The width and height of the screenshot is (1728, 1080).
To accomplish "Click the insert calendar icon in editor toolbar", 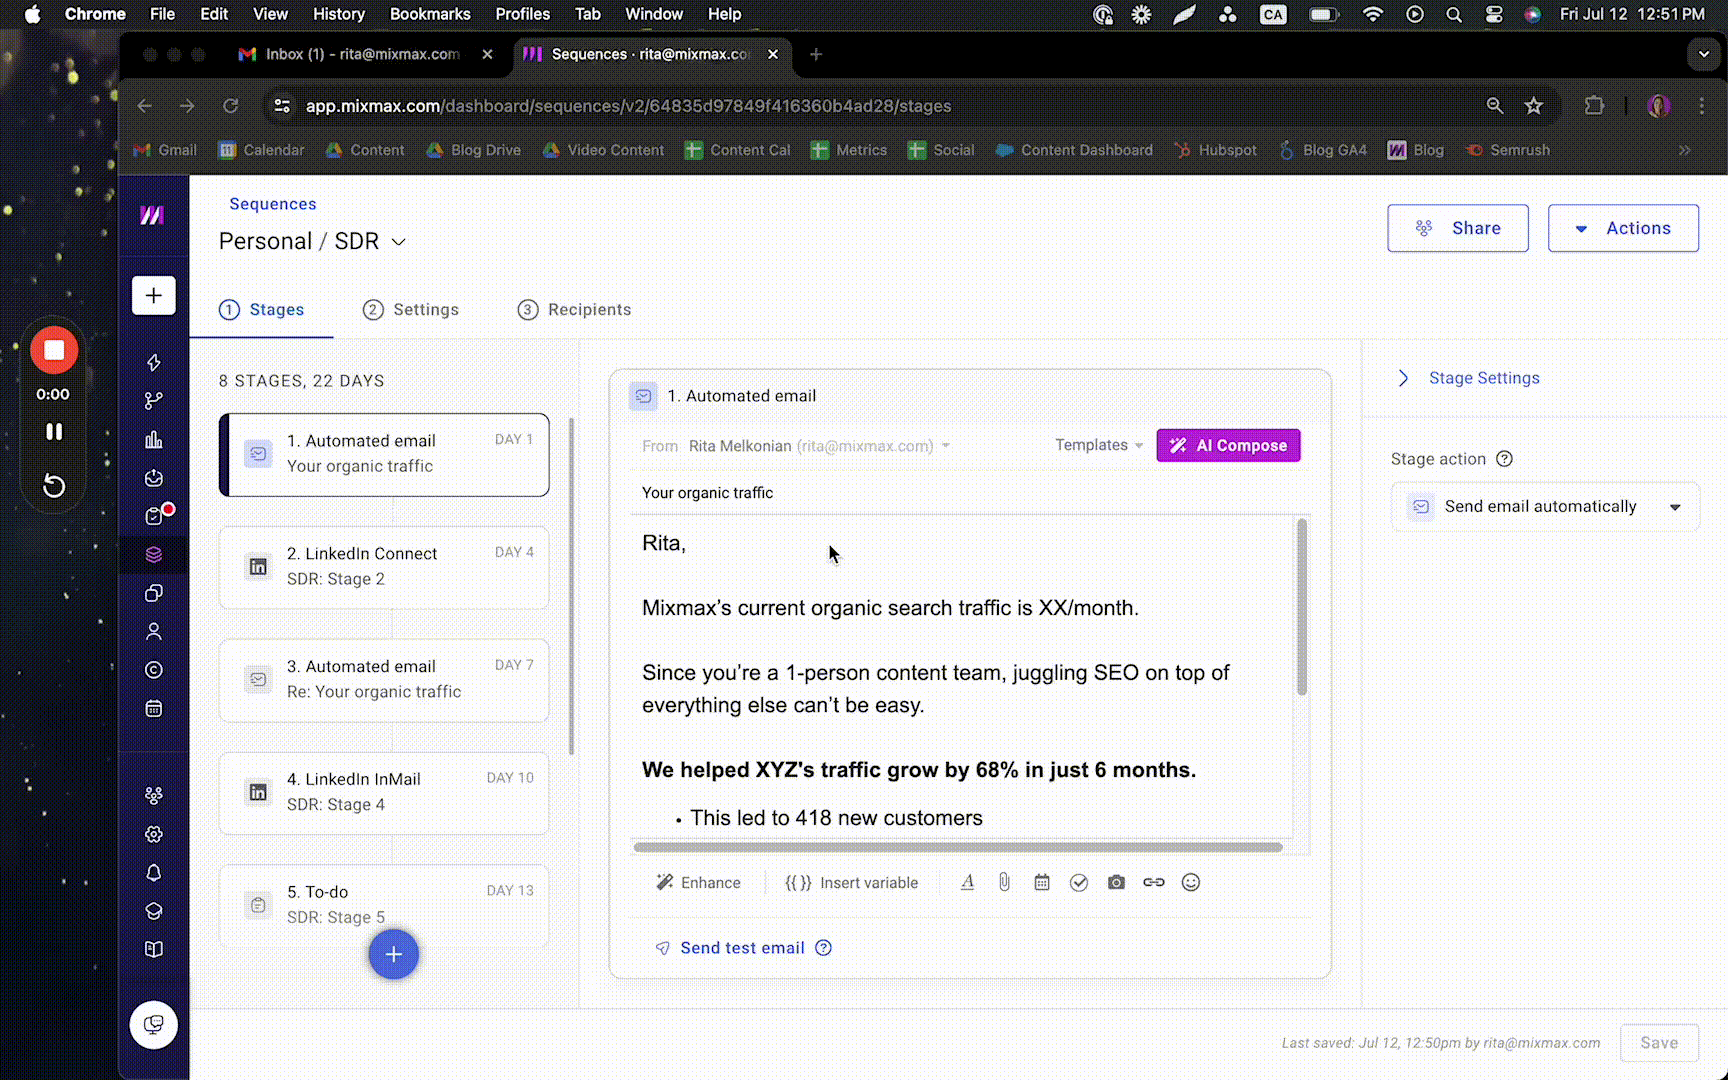I will coord(1042,882).
